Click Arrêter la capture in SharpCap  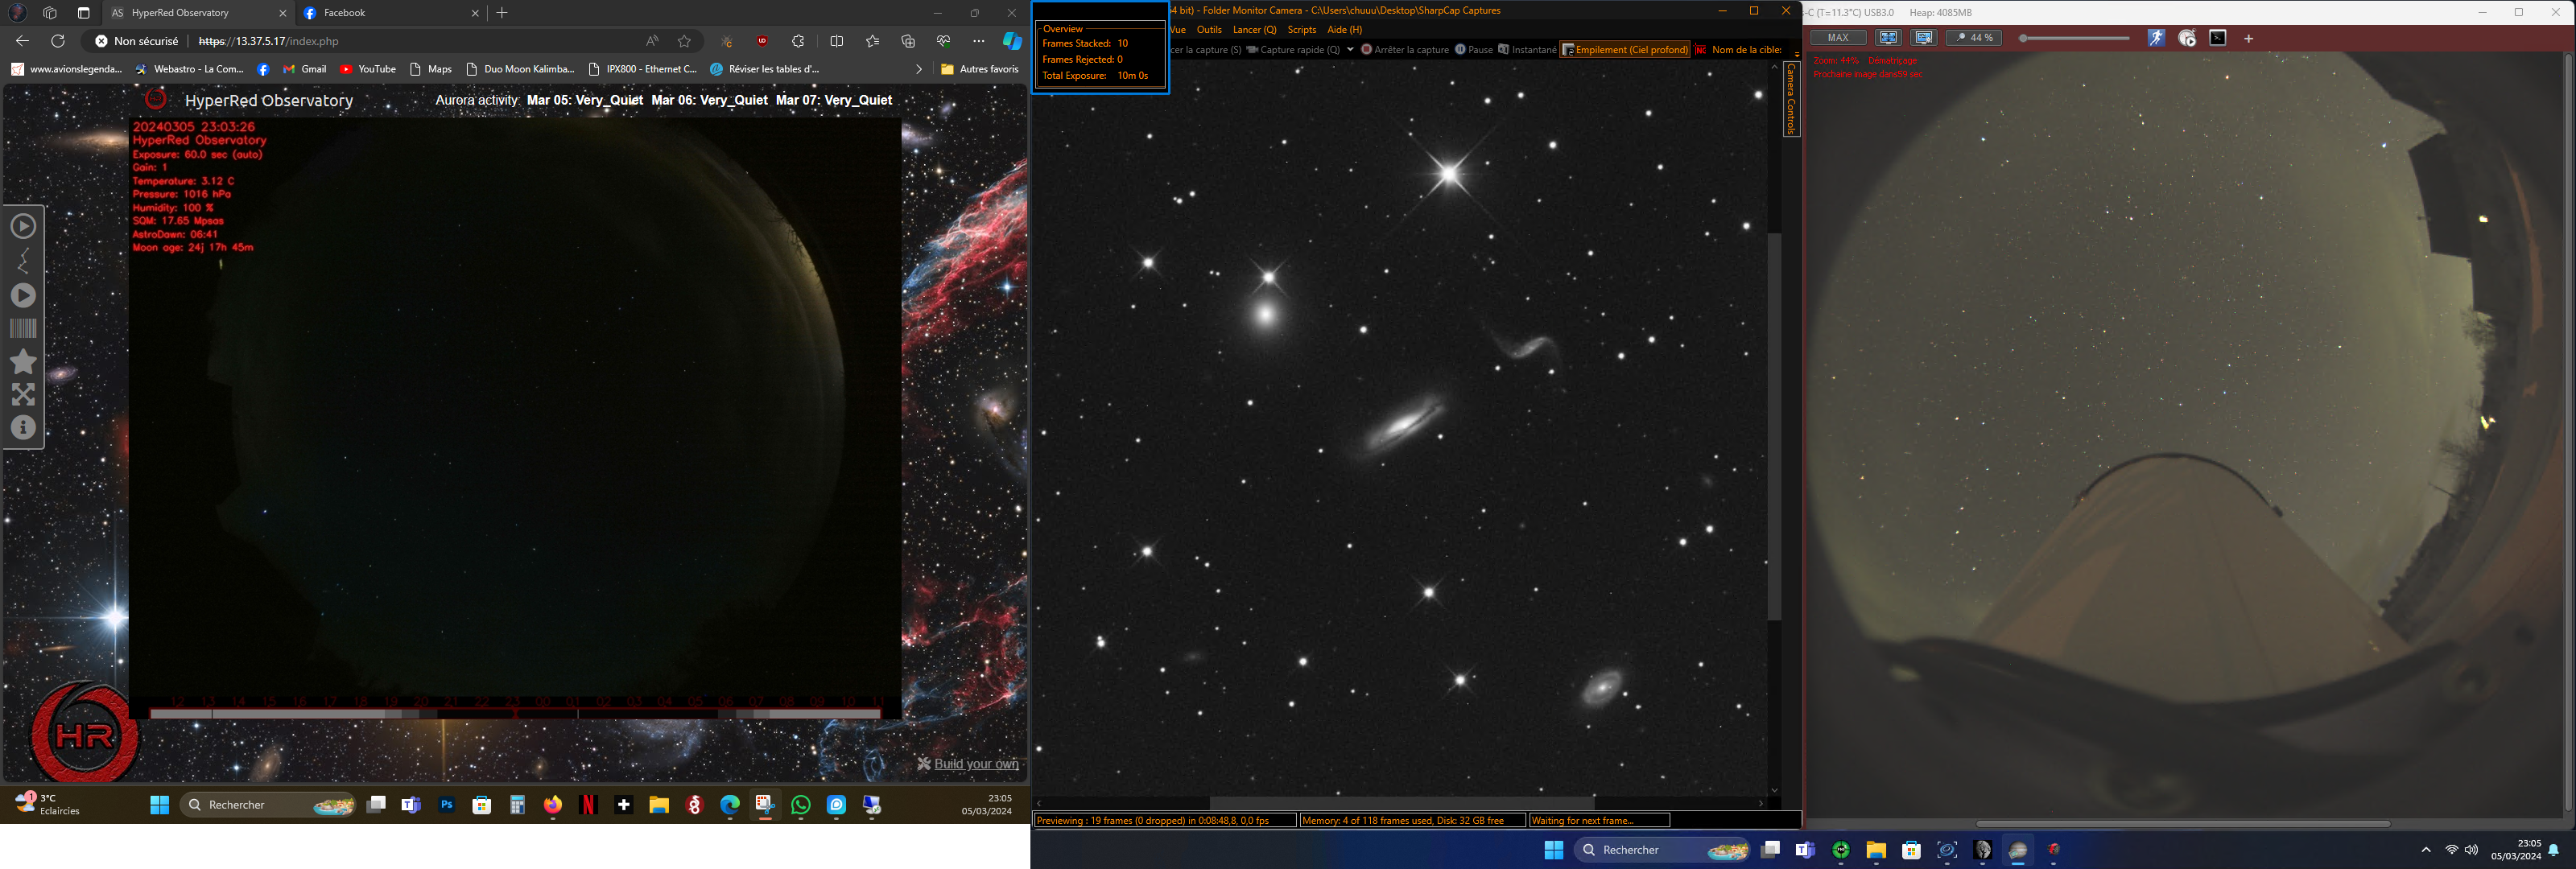pos(1405,50)
